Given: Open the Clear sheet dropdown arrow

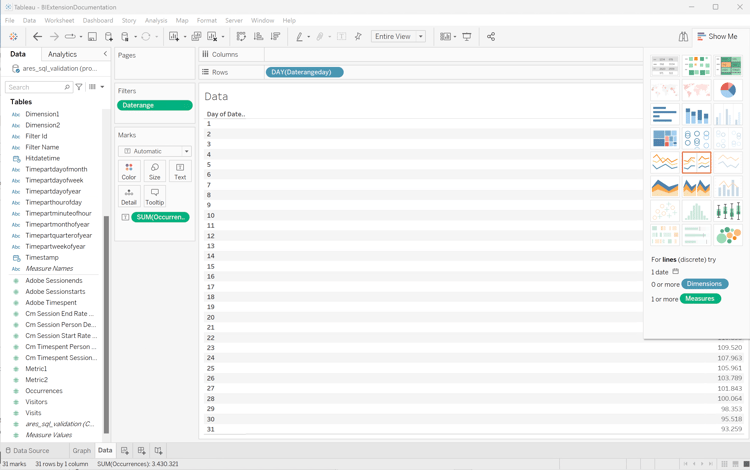Looking at the screenshot, I should click(x=222, y=37).
